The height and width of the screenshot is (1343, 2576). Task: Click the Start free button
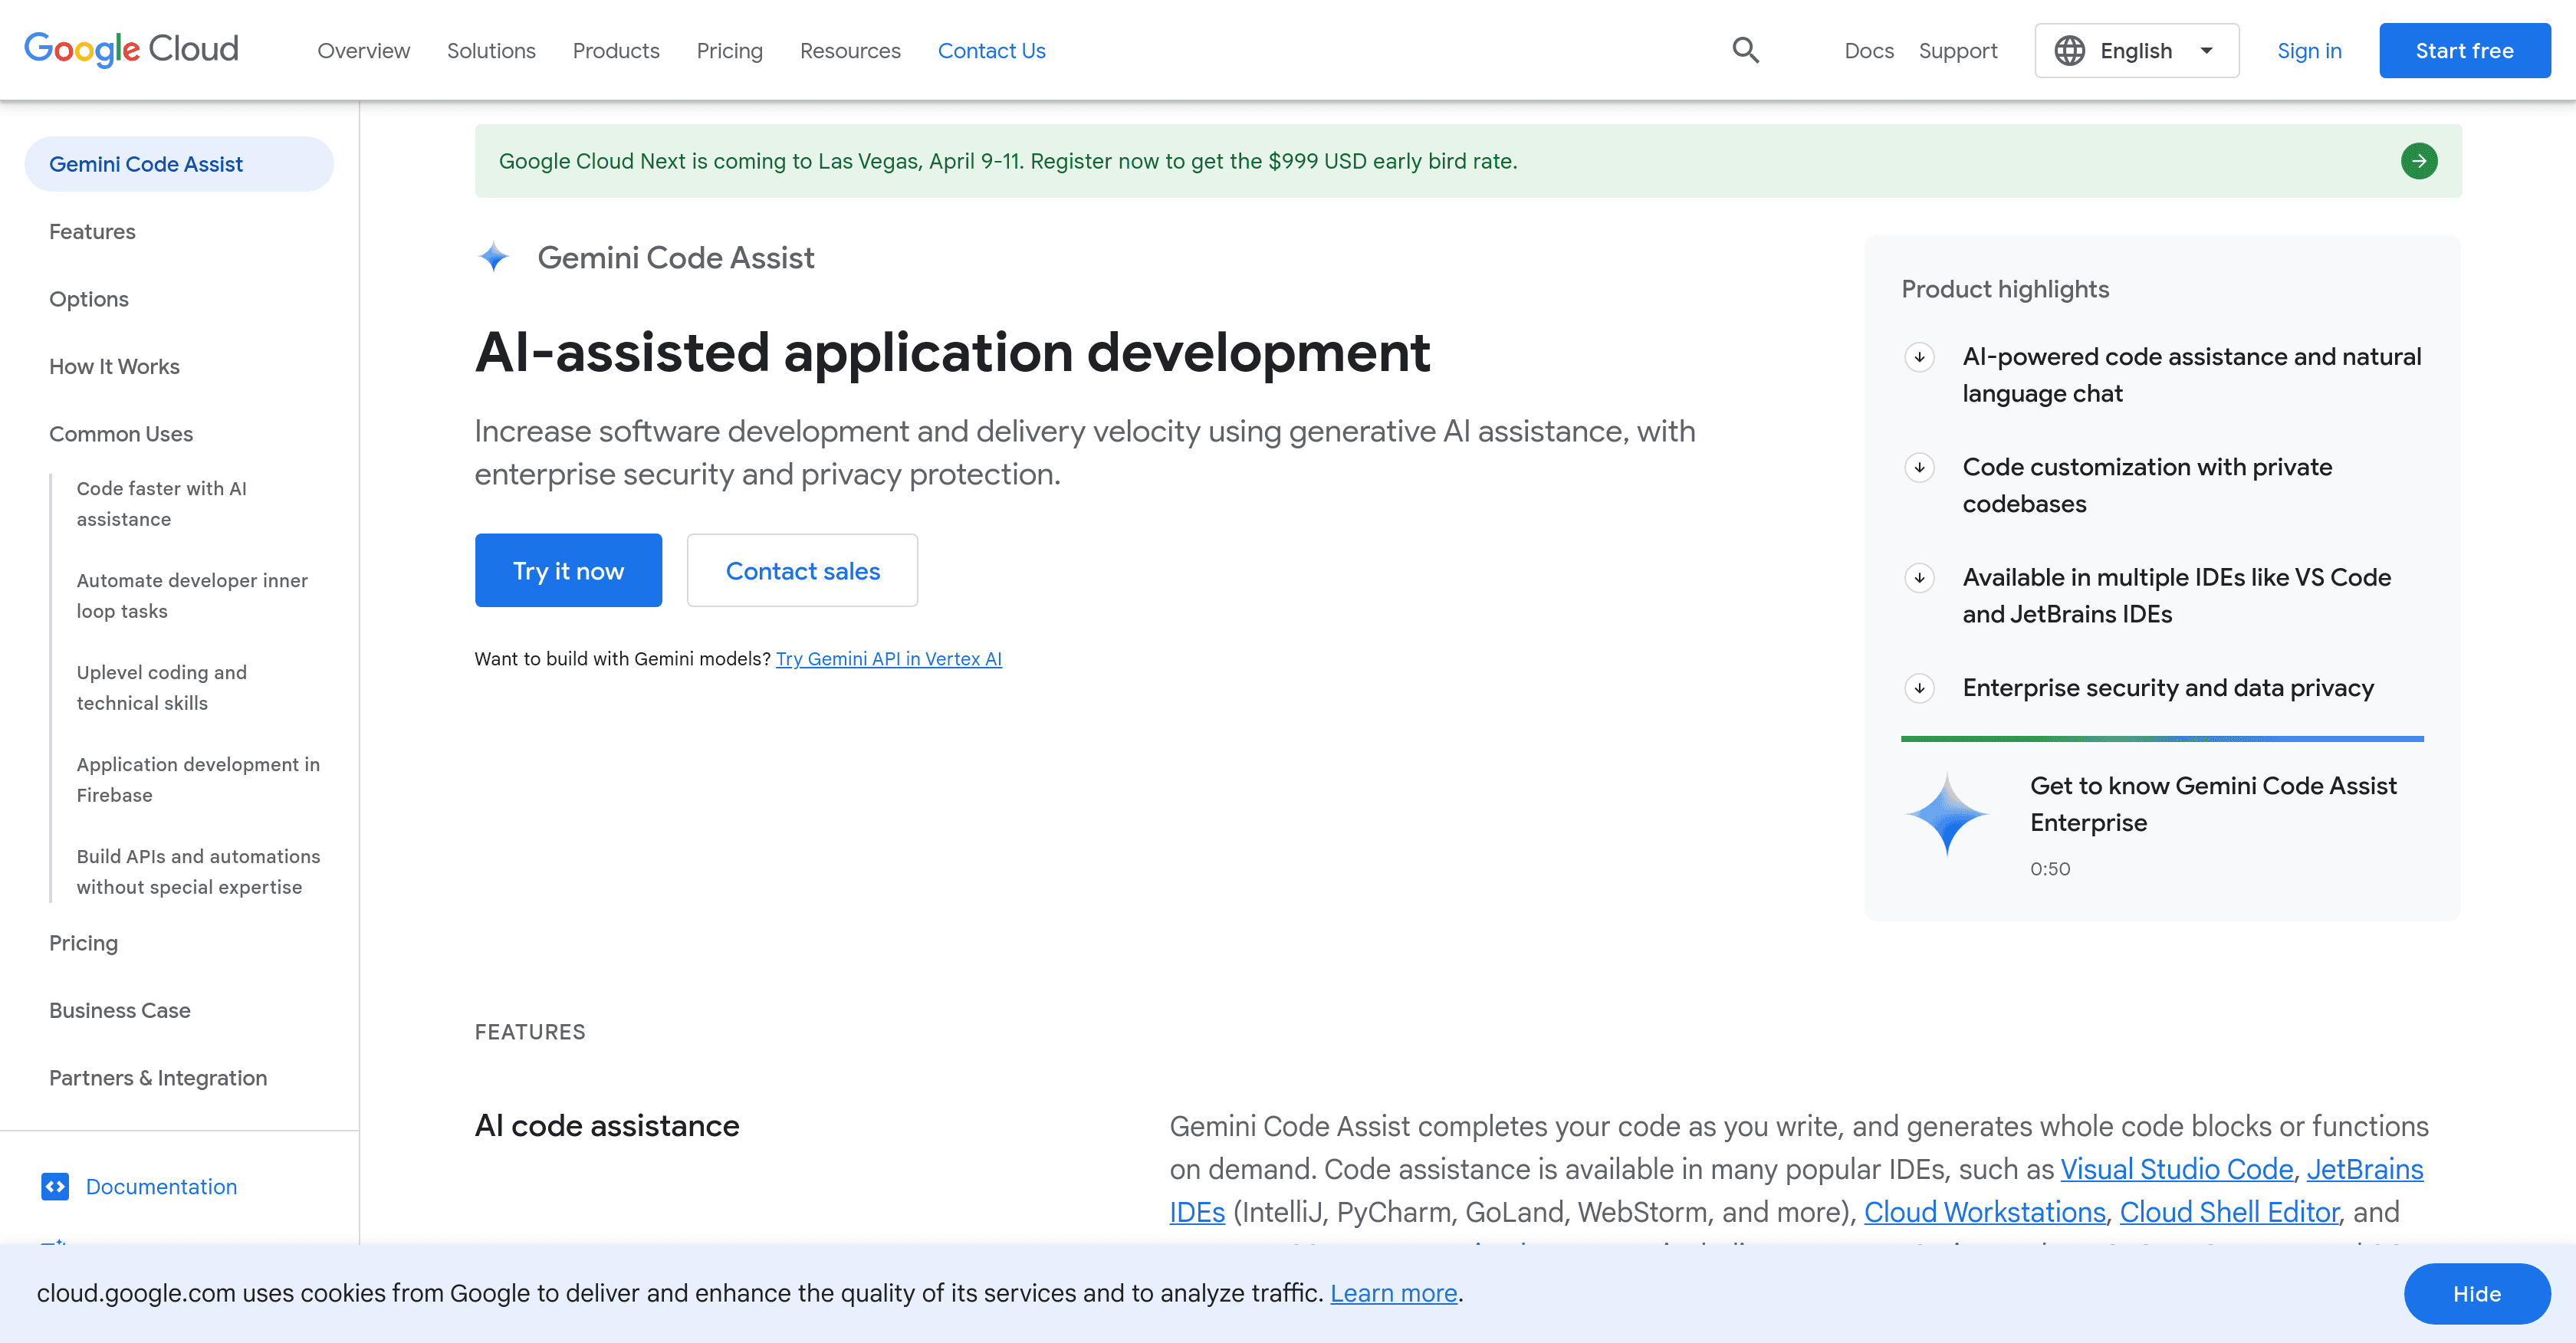(x=2463, y=51)
